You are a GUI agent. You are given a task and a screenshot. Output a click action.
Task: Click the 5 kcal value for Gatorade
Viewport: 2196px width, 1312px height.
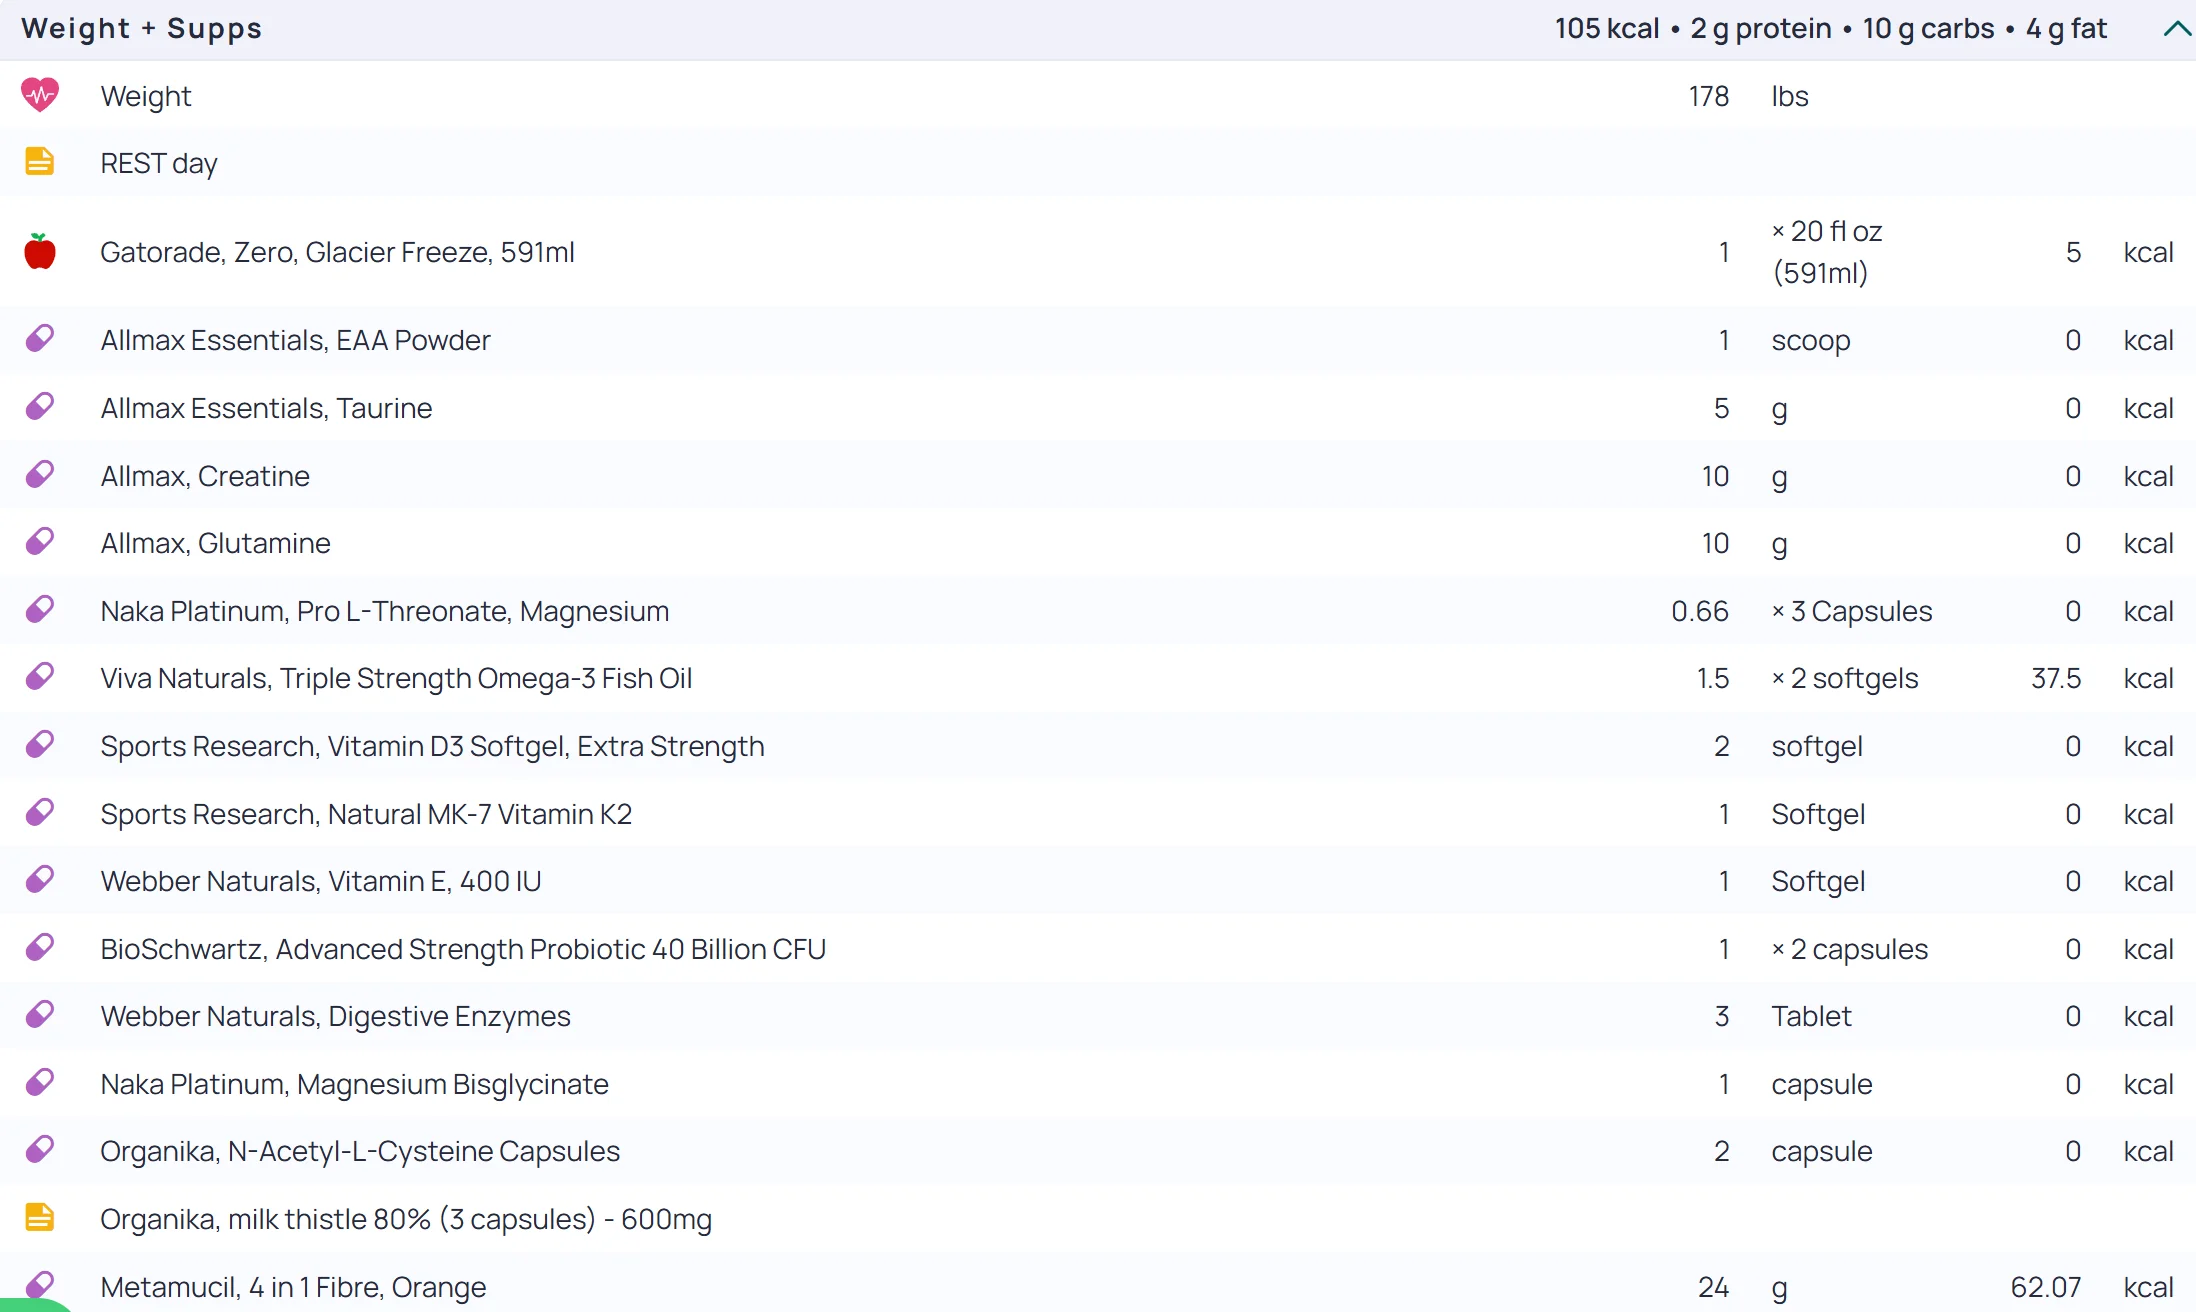coord(2073,252)
